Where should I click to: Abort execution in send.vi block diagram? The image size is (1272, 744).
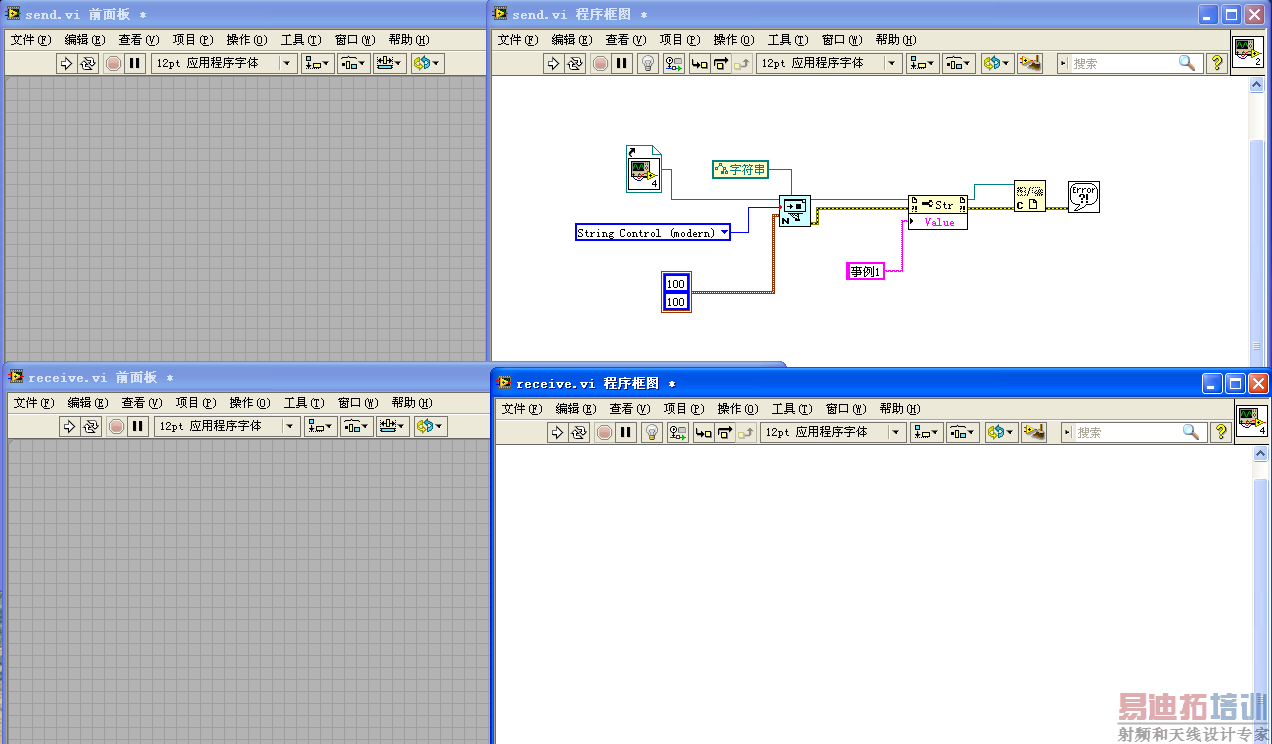(600, 63)
